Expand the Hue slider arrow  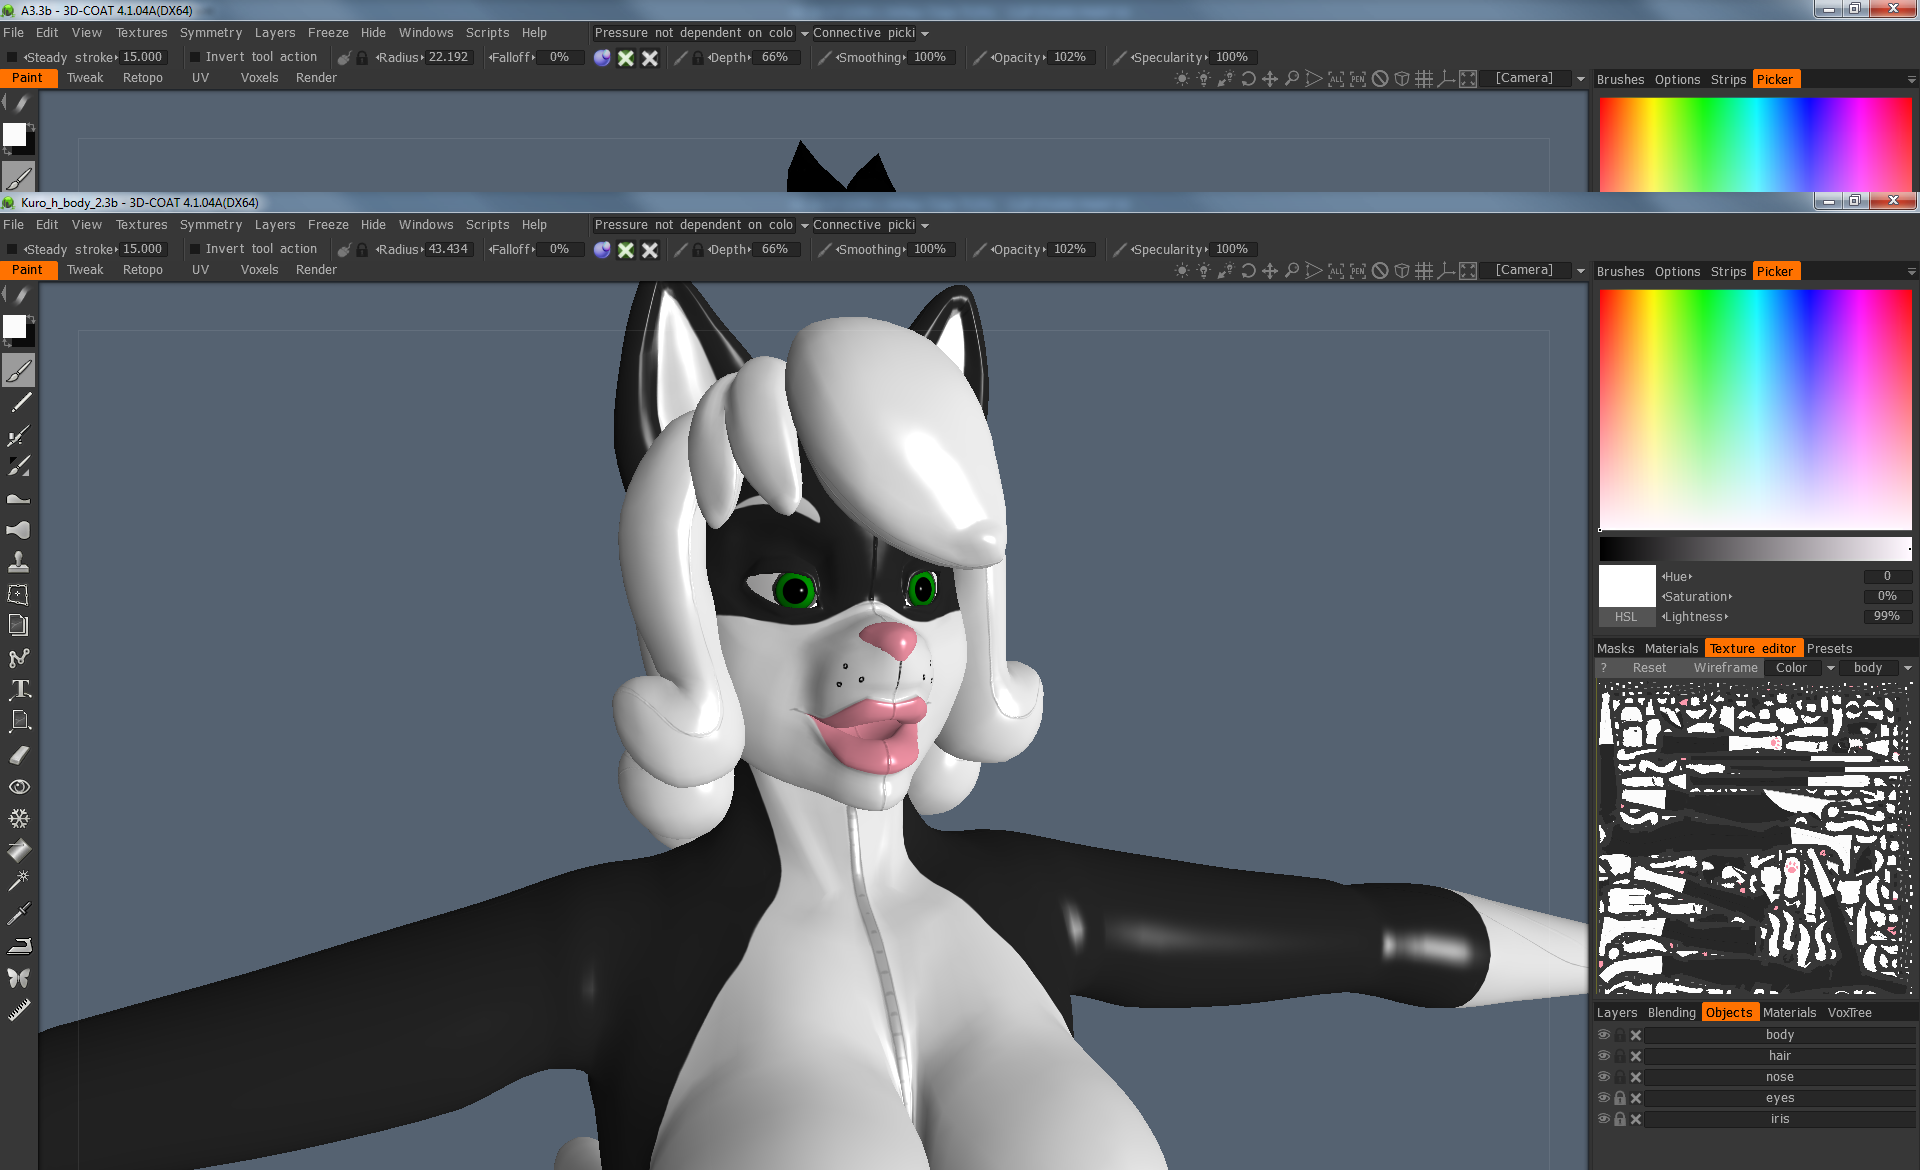click(1690, 577)
